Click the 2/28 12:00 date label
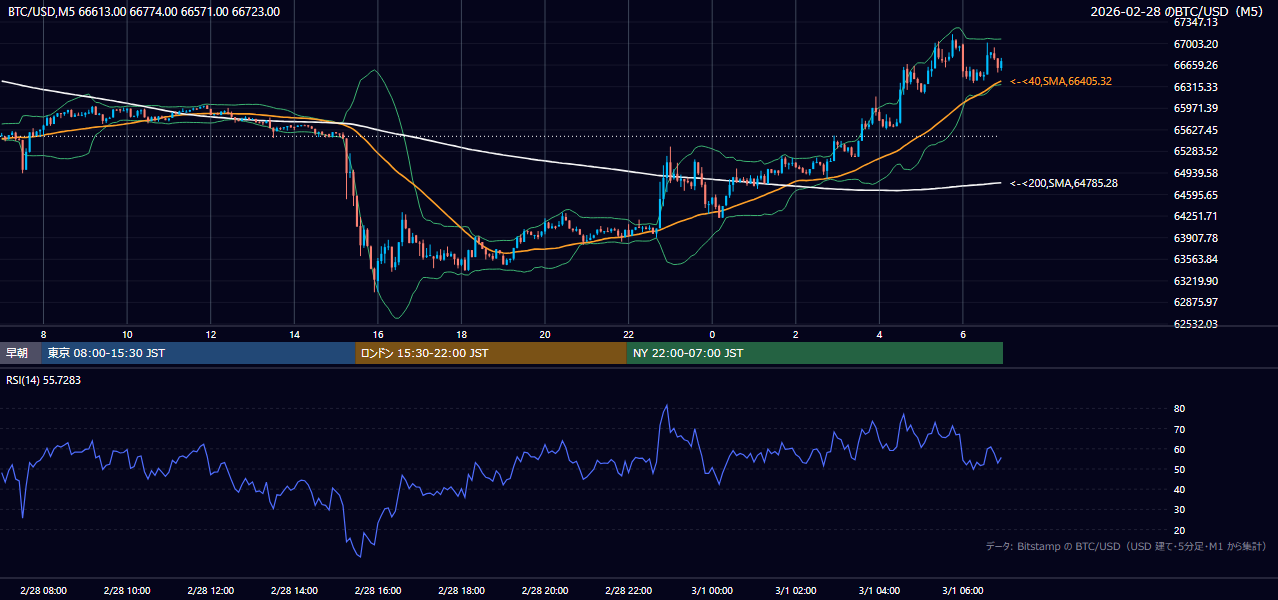Screen dimensions: 1278x600 coord(210,591)
